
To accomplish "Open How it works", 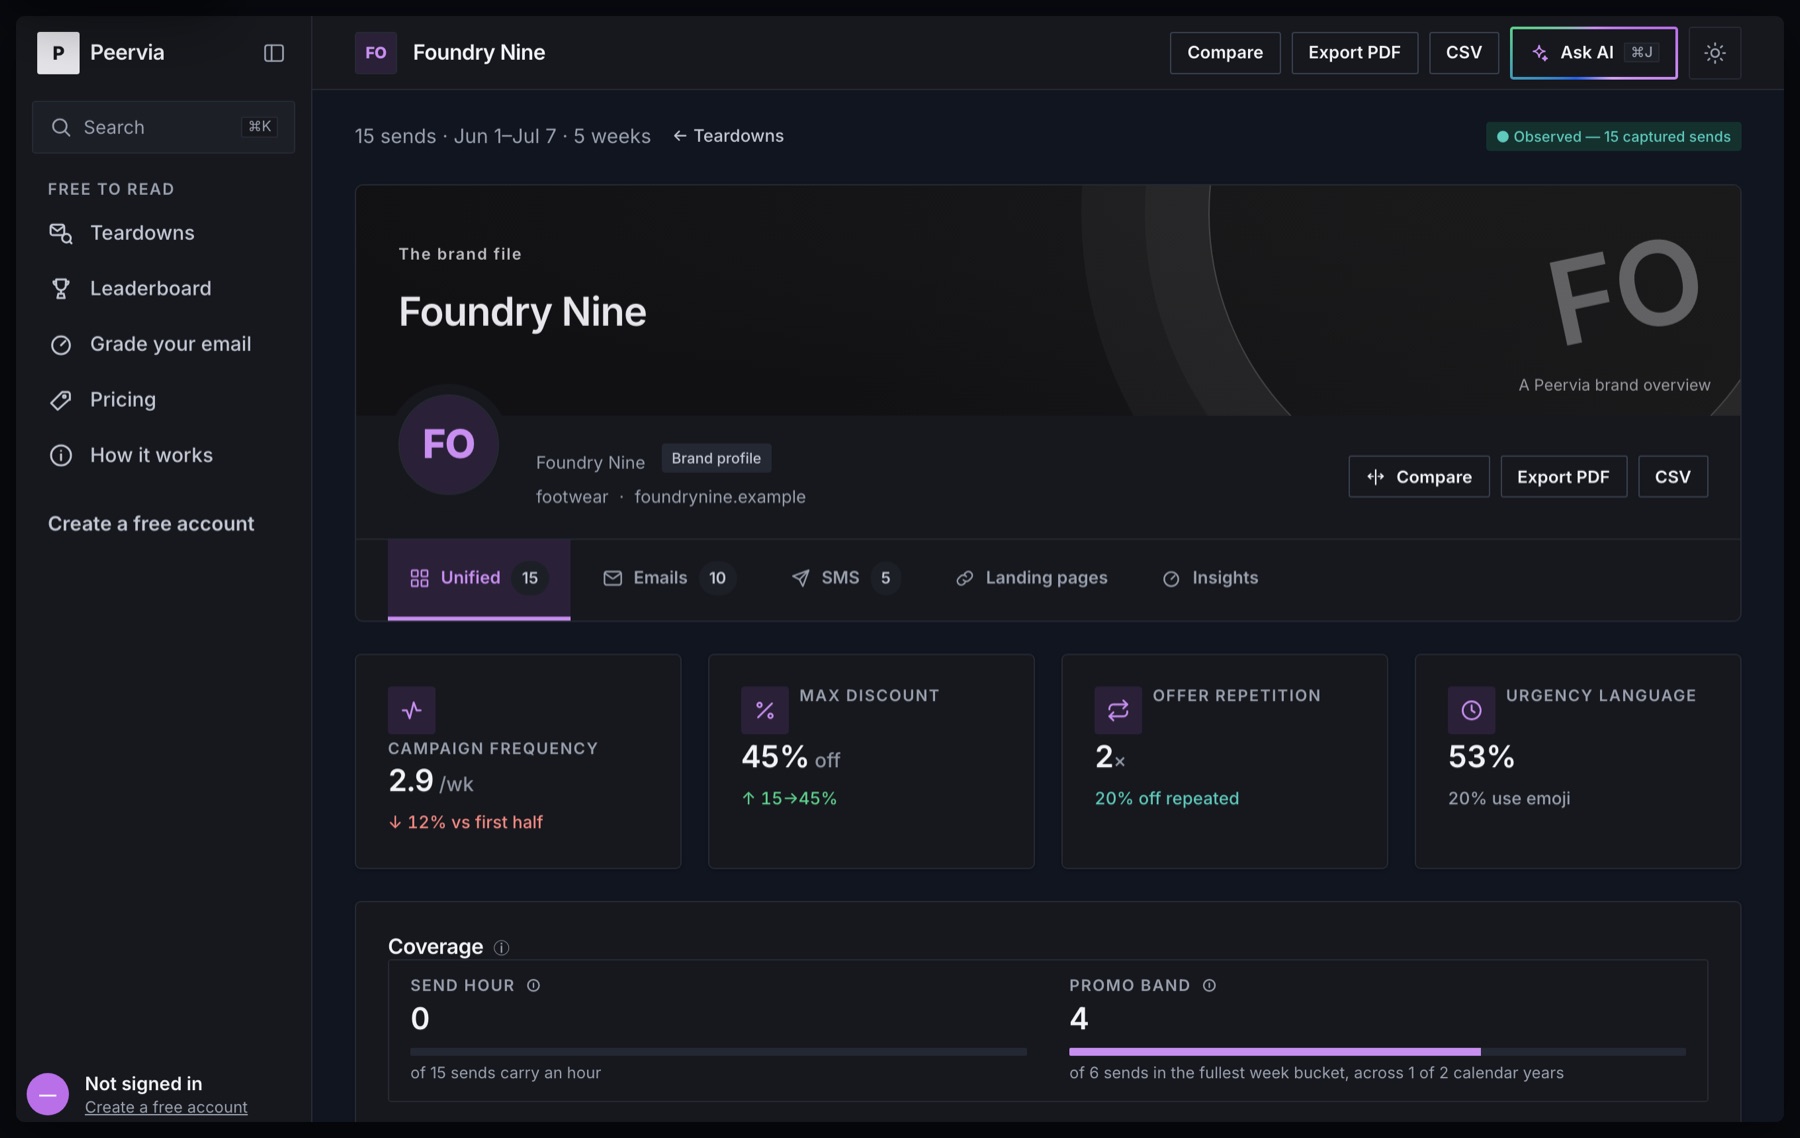I will coord(163,455).
